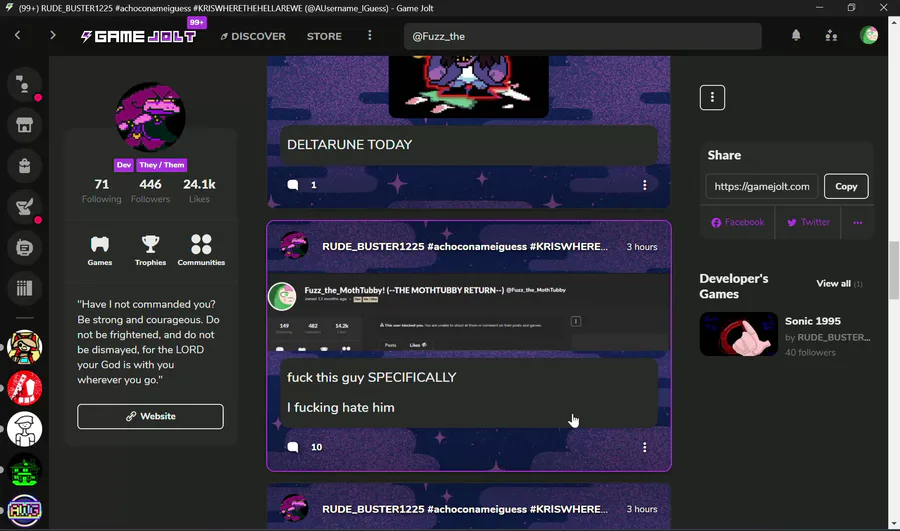Open the game library sidebar icon

tap(24, 288)
